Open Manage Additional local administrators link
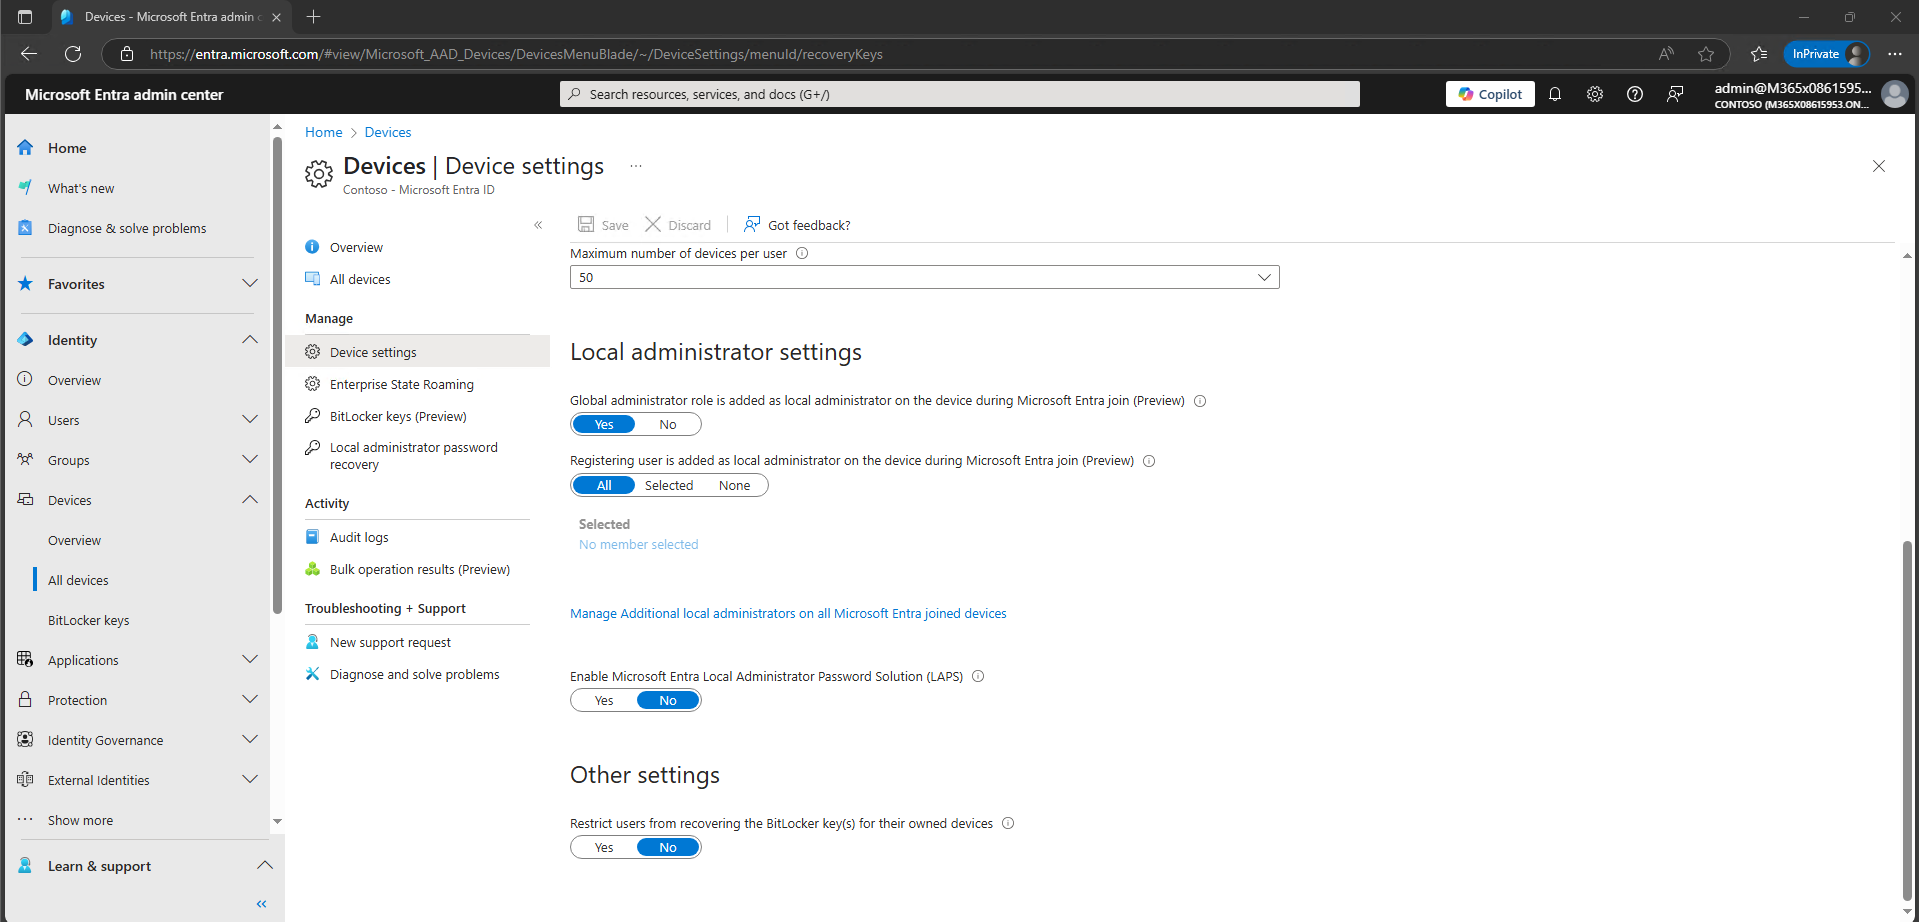1919x922 pixels. [788, 614]
